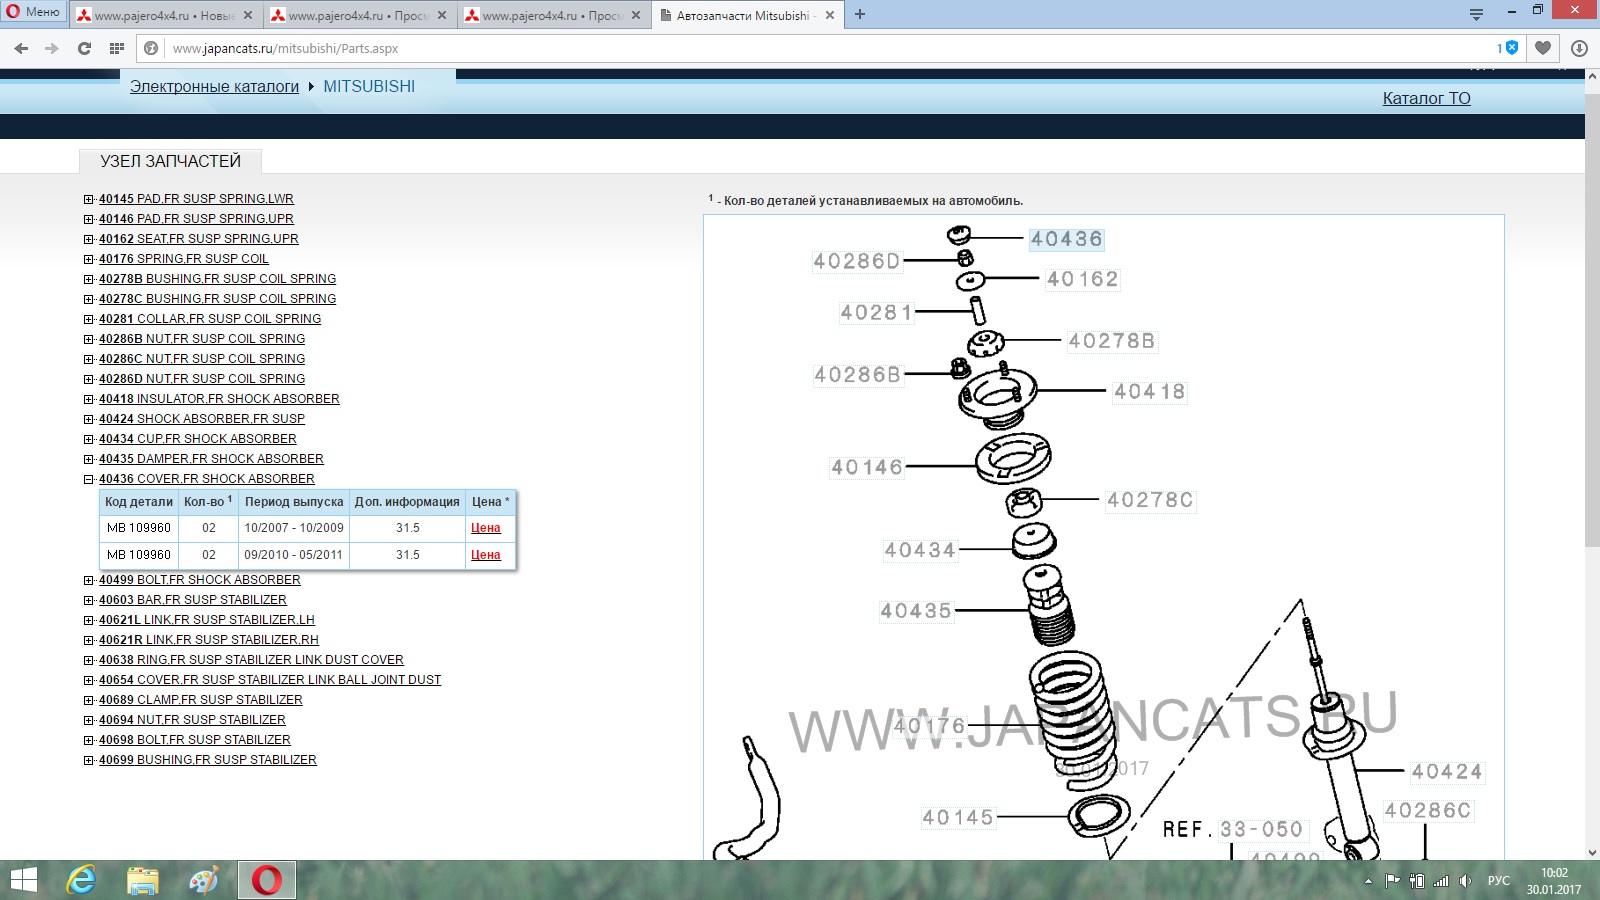Open the downloads arrow icon
Image resolution: width=1600 pixels, height=900 pixels.
[x=1579, y=48]
